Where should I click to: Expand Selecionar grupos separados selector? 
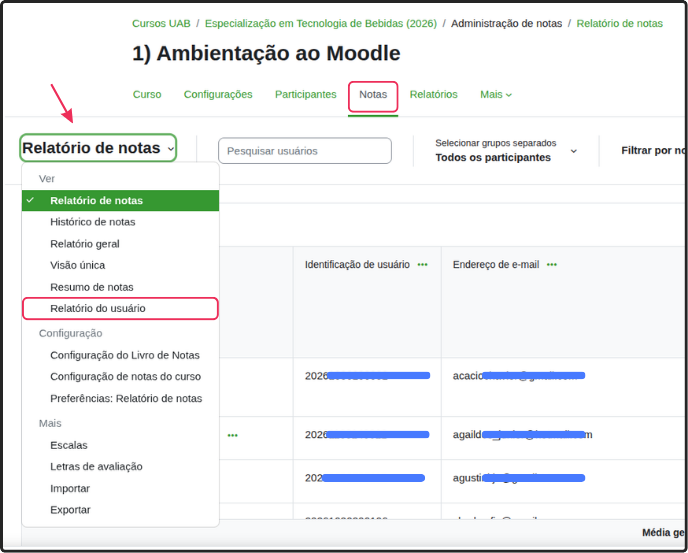505,150
